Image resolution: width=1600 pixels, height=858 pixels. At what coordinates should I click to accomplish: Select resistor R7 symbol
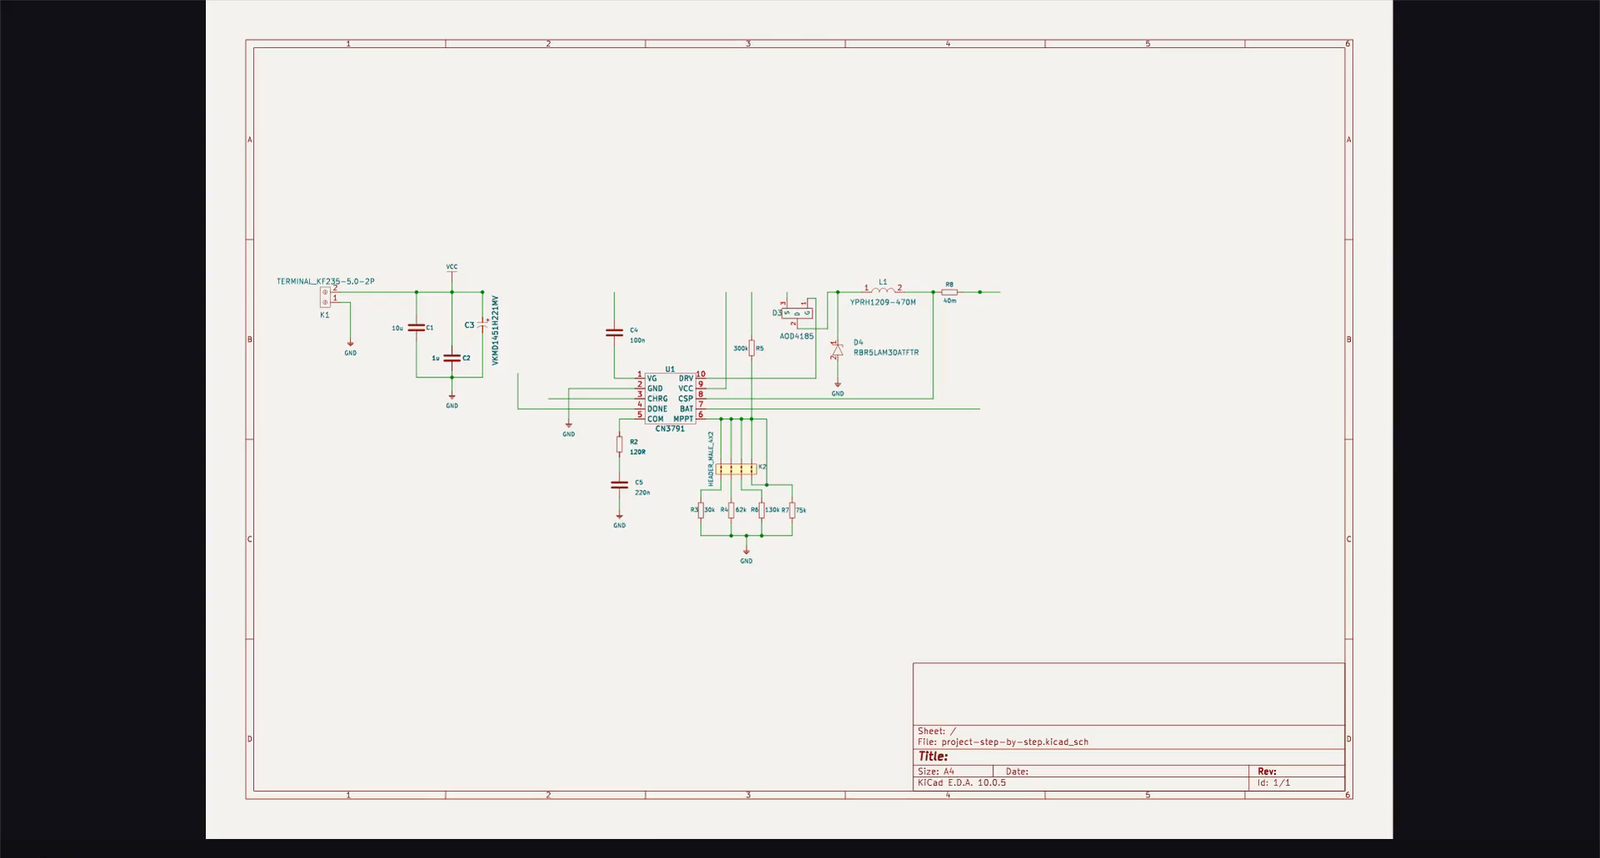tap(792, 510)
